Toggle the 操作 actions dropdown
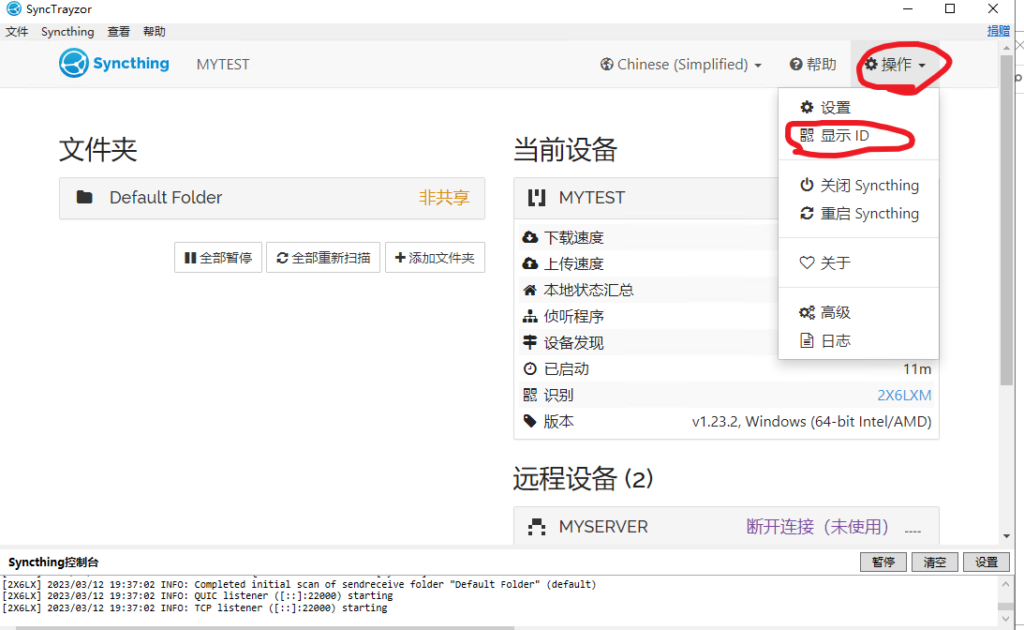 tap(895, 64)
